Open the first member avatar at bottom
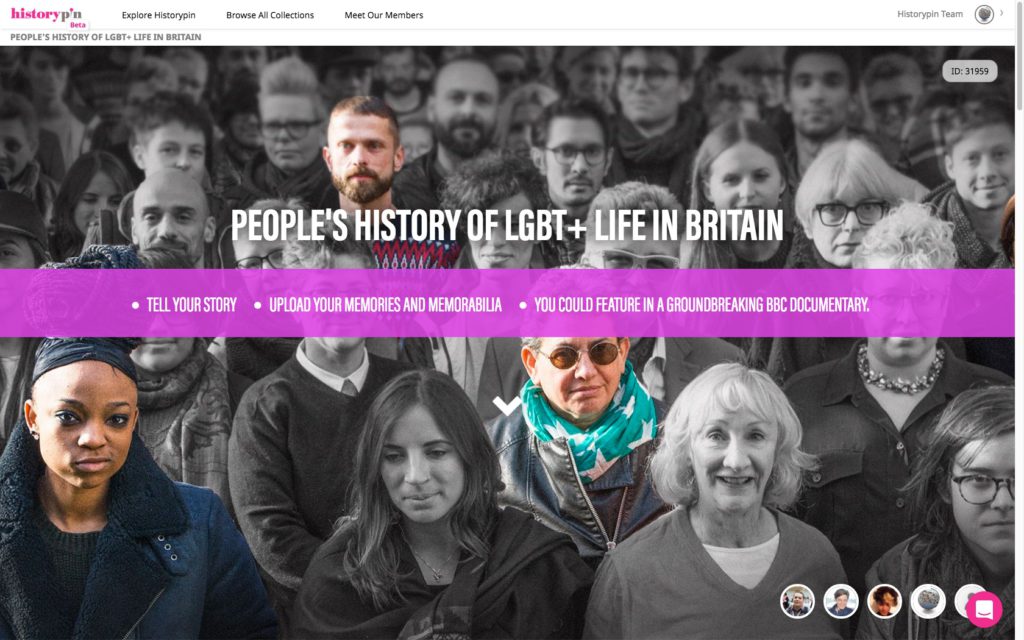 tap(797, 601)
